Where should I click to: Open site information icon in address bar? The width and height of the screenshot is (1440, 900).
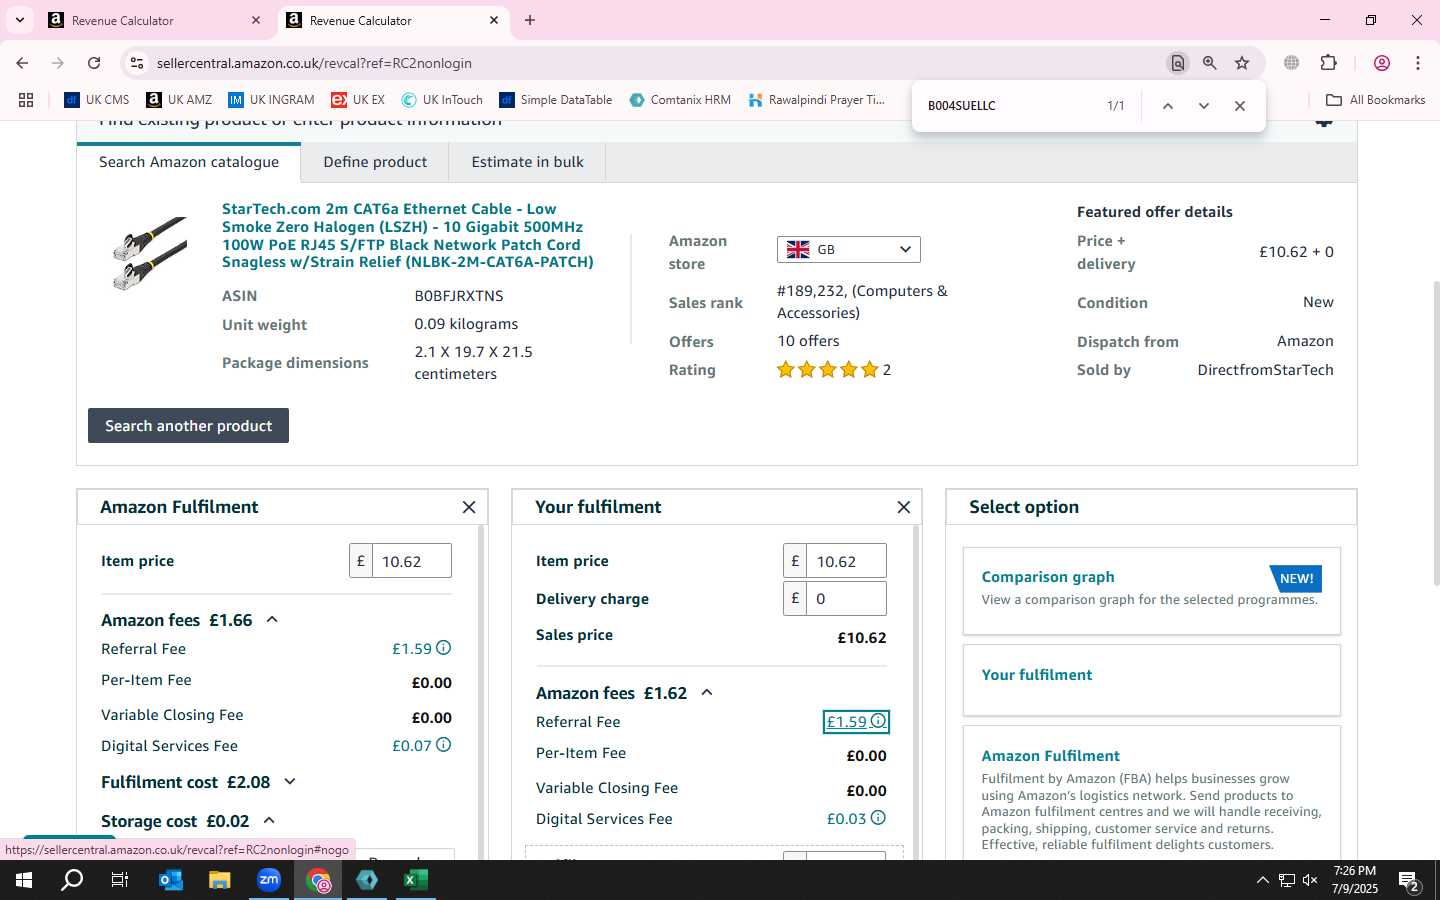(x=137, y=63)
